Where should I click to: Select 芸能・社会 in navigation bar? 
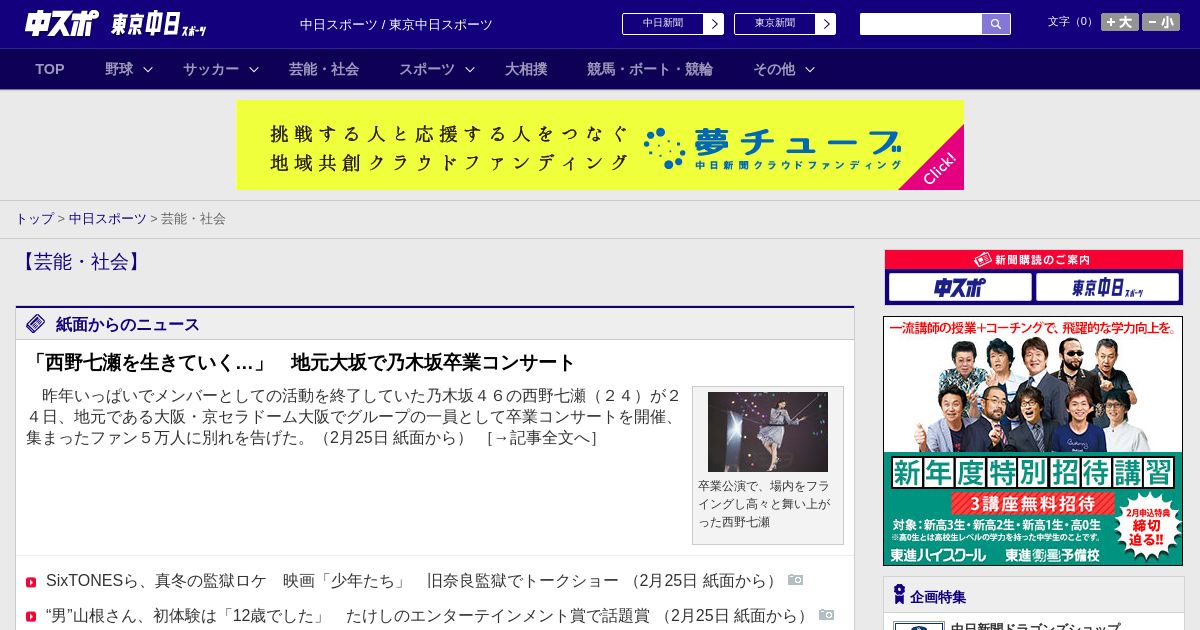(324, 69)
